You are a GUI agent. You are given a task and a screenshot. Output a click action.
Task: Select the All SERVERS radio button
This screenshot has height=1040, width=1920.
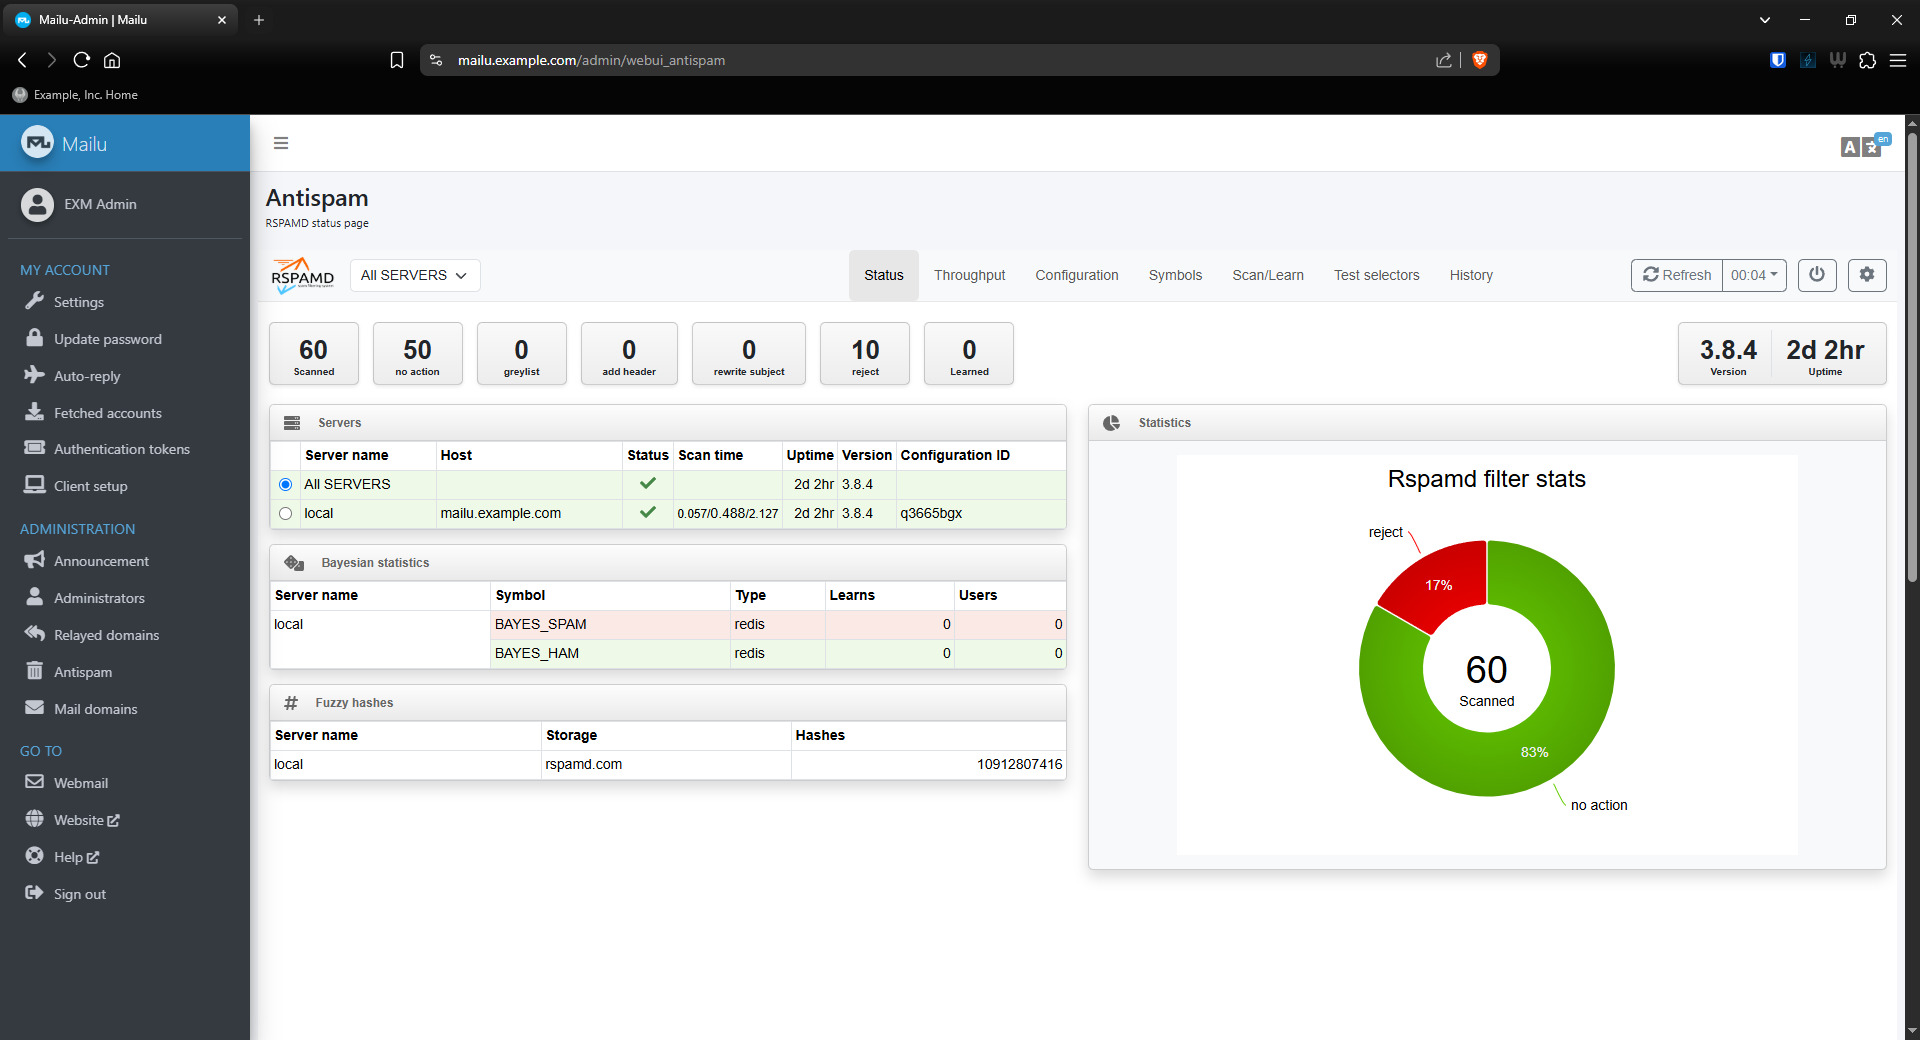(286, 484)
